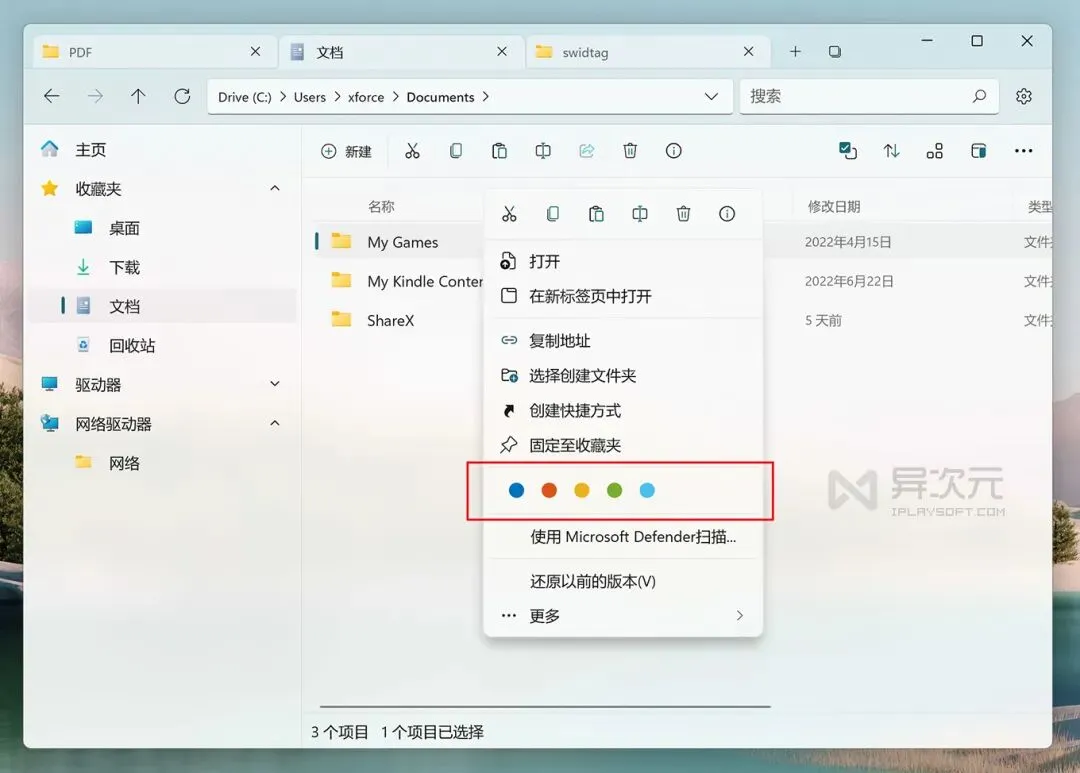Image resolution: width=1080 pixels, height=773 pixels.
Task: Click the window duplicate icon beside new tab
Action: [835, 52]
